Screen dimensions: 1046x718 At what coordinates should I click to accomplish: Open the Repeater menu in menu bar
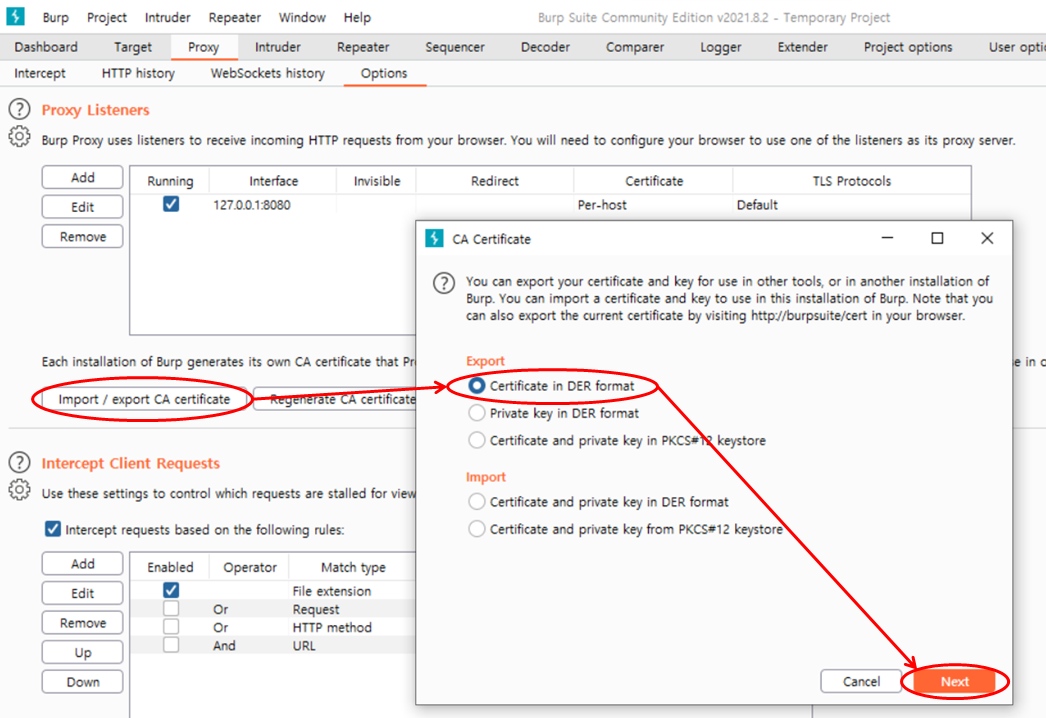234,18
